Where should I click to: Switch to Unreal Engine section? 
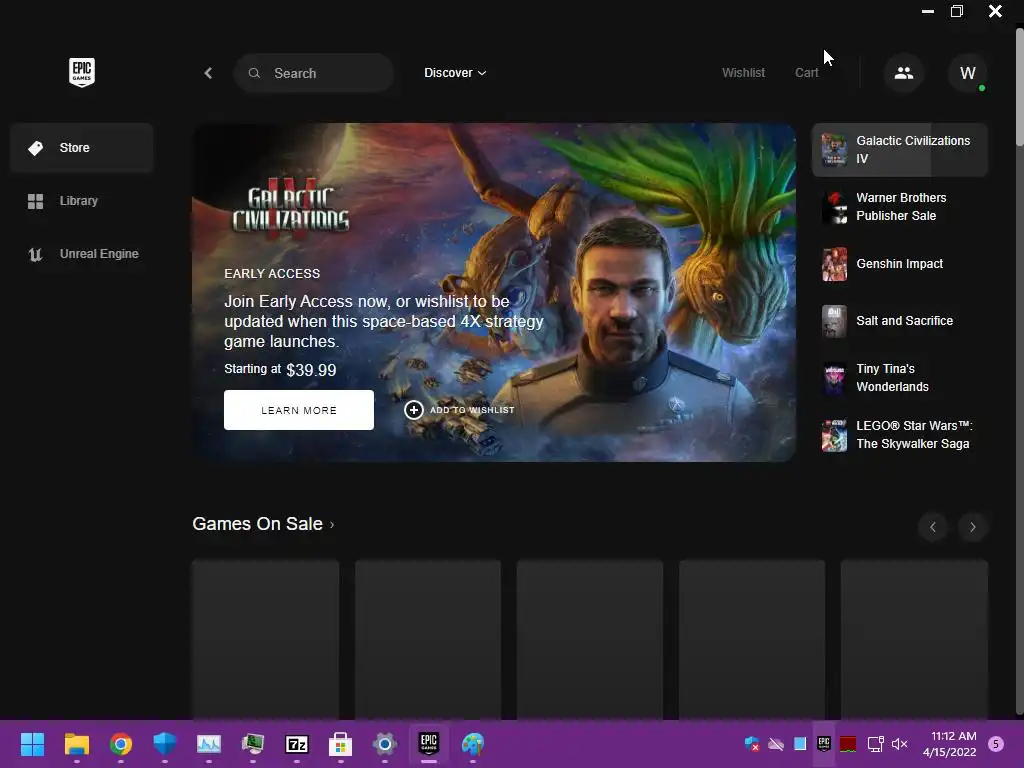pos(82,254)
